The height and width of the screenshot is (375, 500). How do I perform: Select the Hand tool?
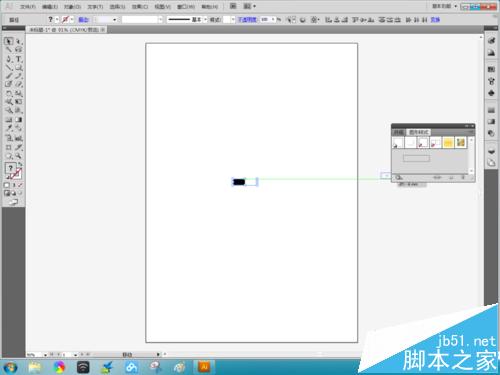coord(9,156)
